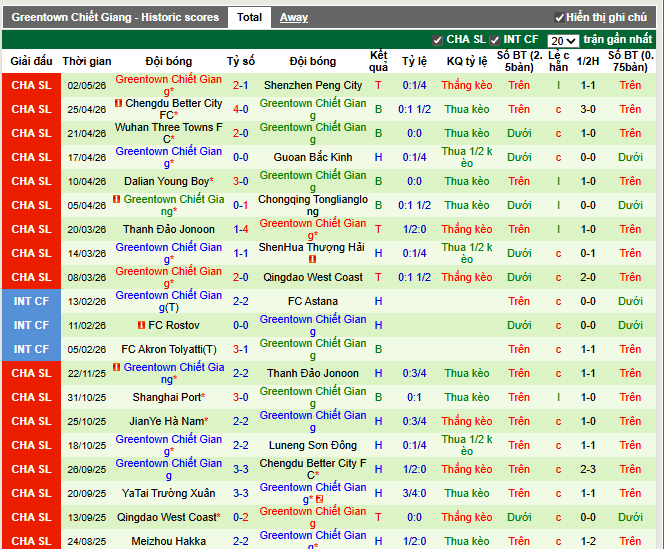664x549 pixels.
Task: Switch to the Total tab
Action: [249, 17]
